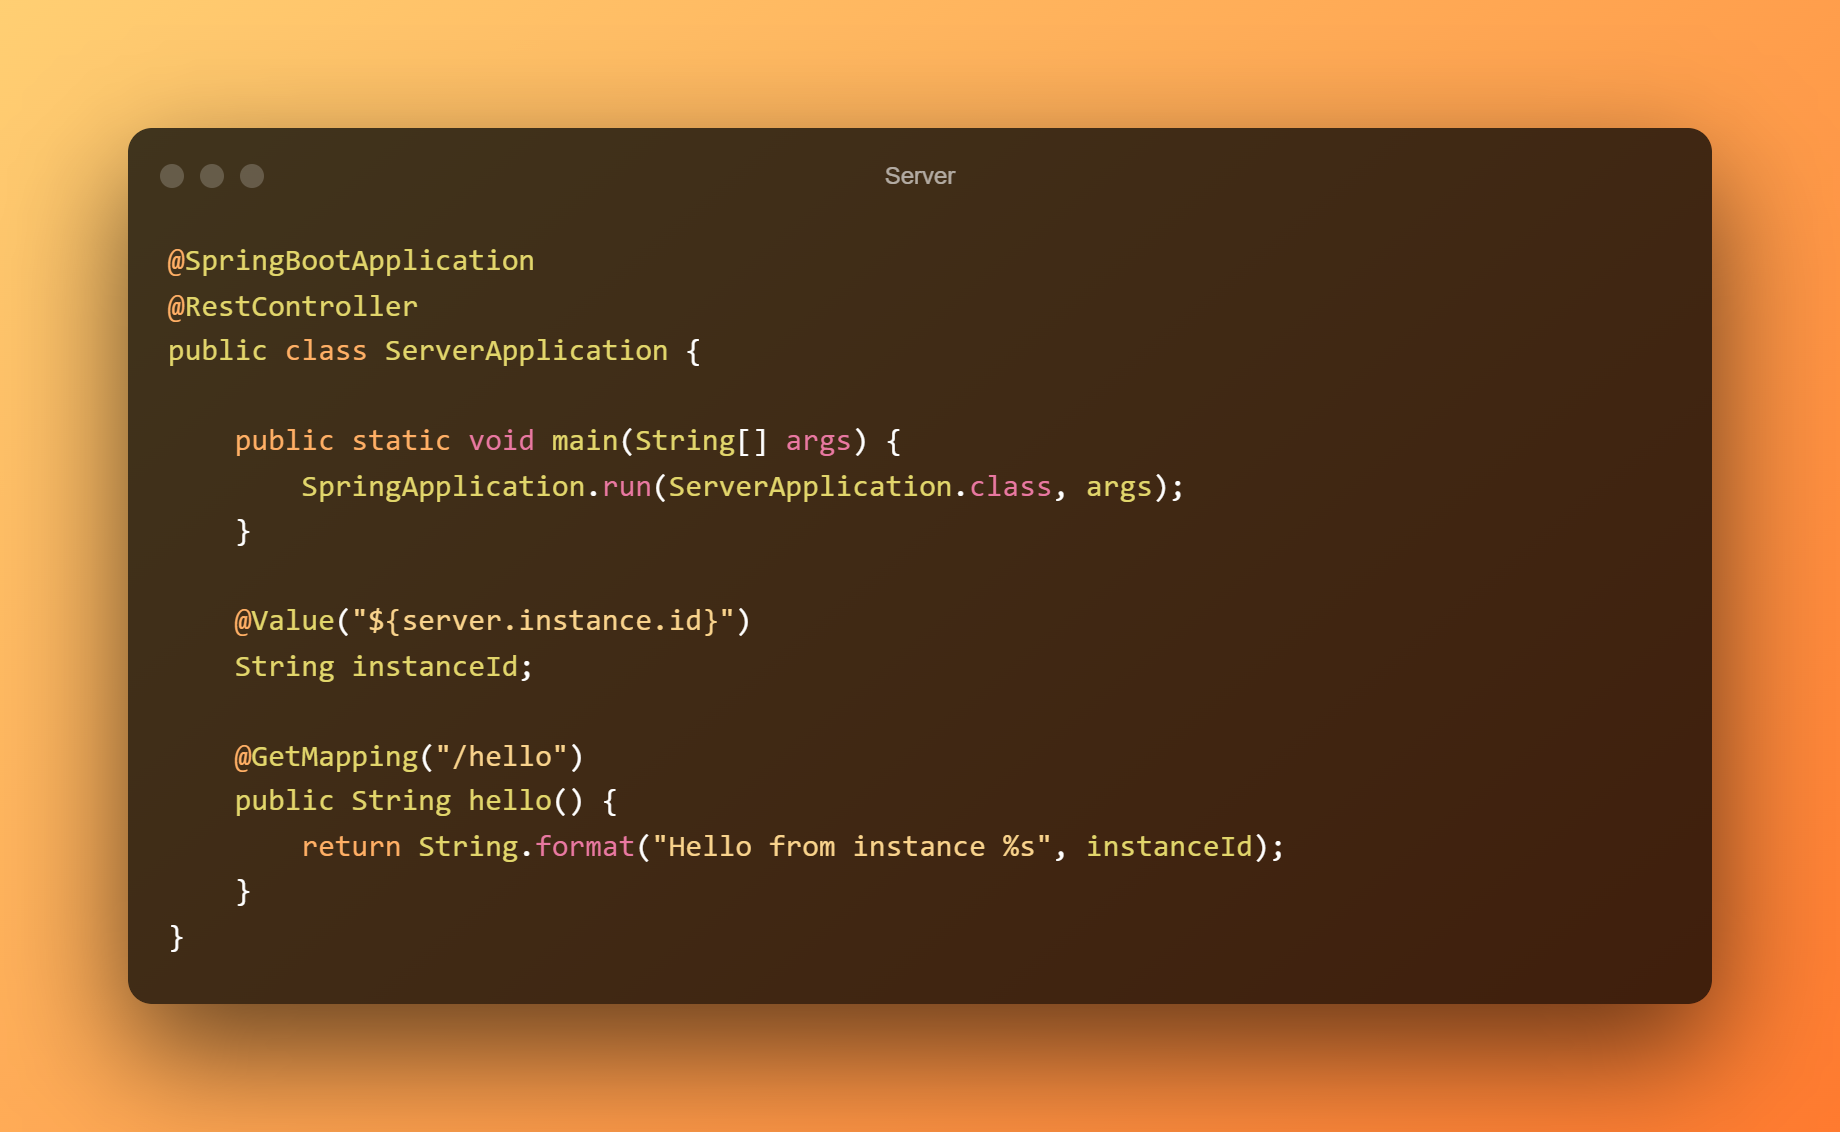Click the instanceId field declaration

434,667
